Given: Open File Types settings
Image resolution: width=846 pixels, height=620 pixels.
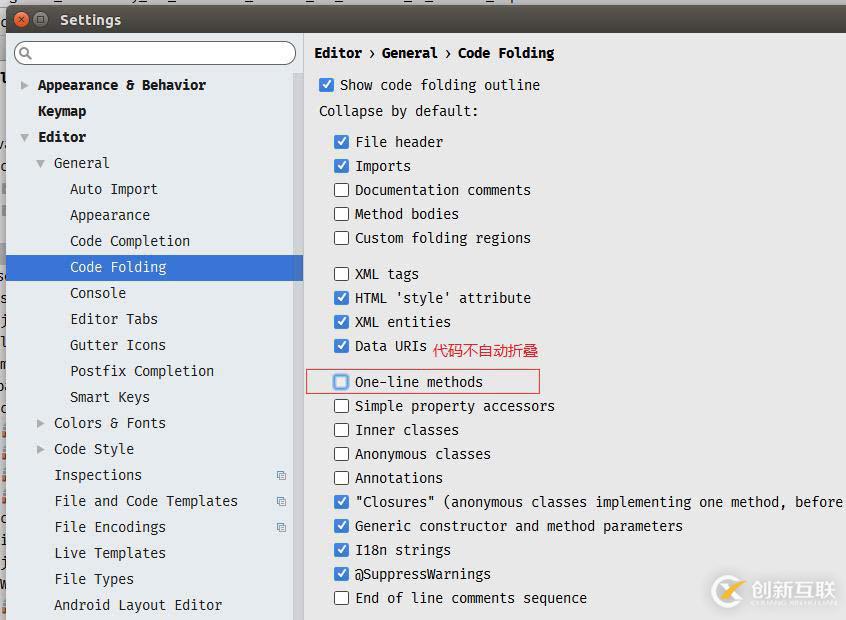Looking at the screenshot, I should click(94, 579).
